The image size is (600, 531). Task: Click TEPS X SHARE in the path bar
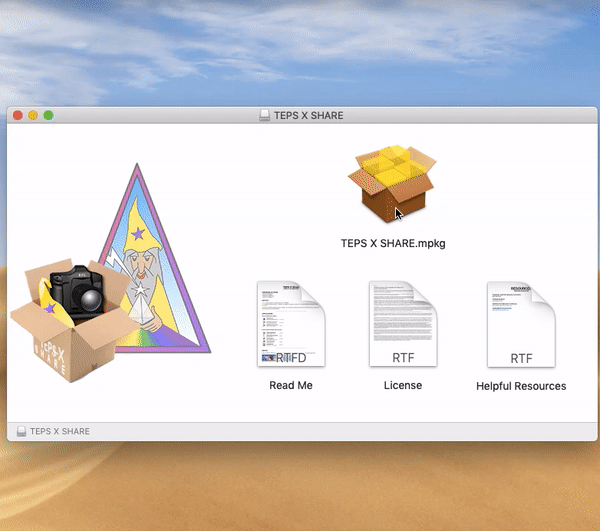[60, 431]
